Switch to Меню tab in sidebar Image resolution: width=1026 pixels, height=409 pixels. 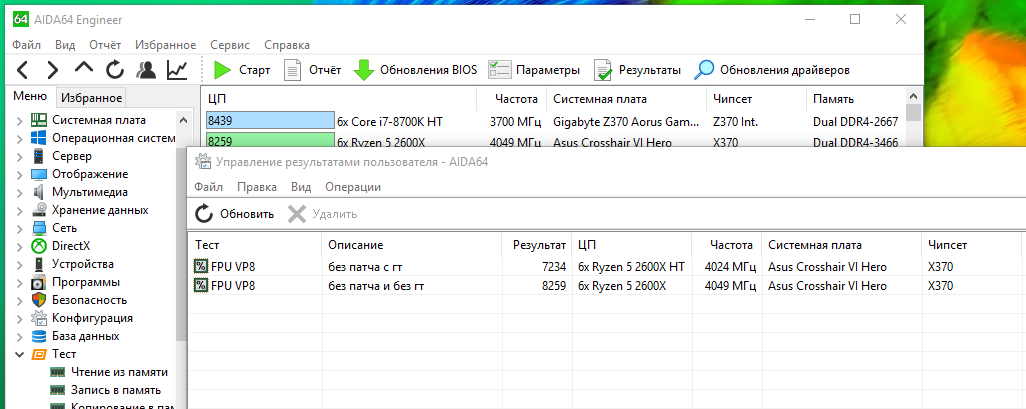(30, 96)
